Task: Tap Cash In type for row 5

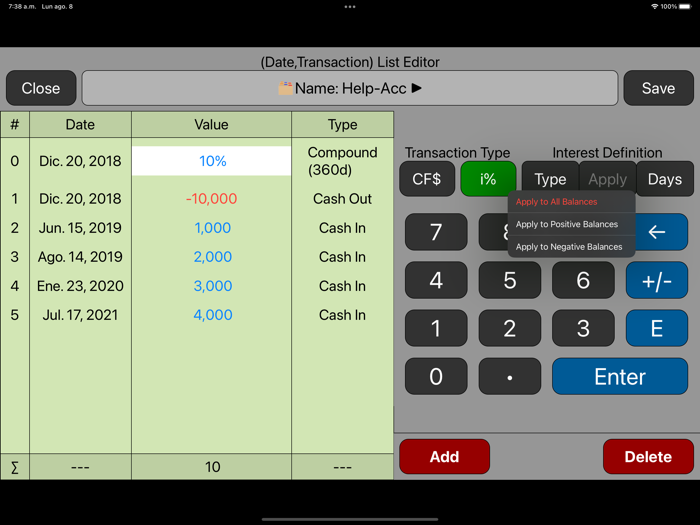Action: (342, 315)
